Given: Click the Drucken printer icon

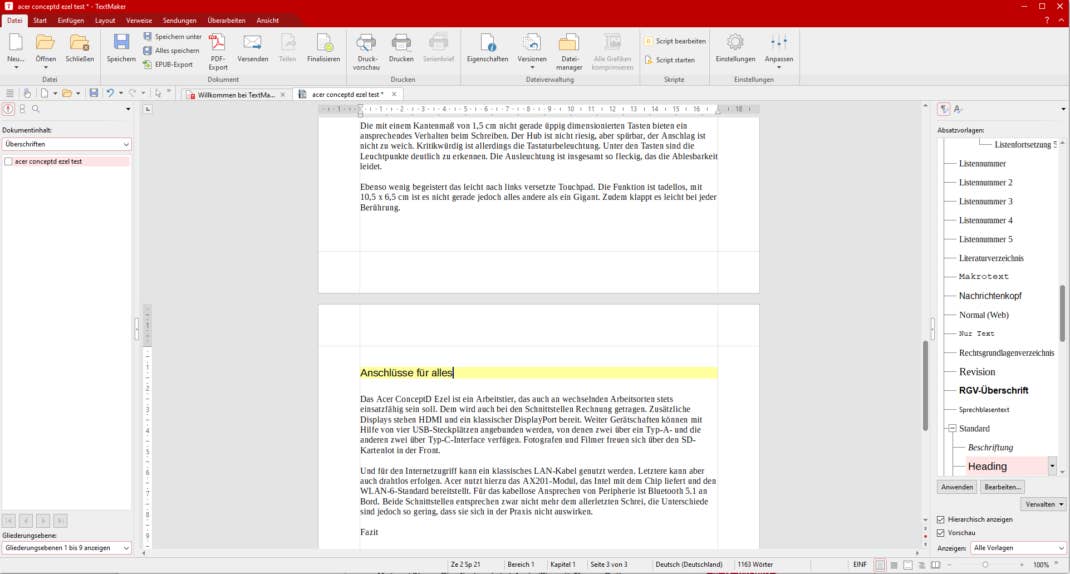Looking at the screenshot, I should [x=401, y=42].
